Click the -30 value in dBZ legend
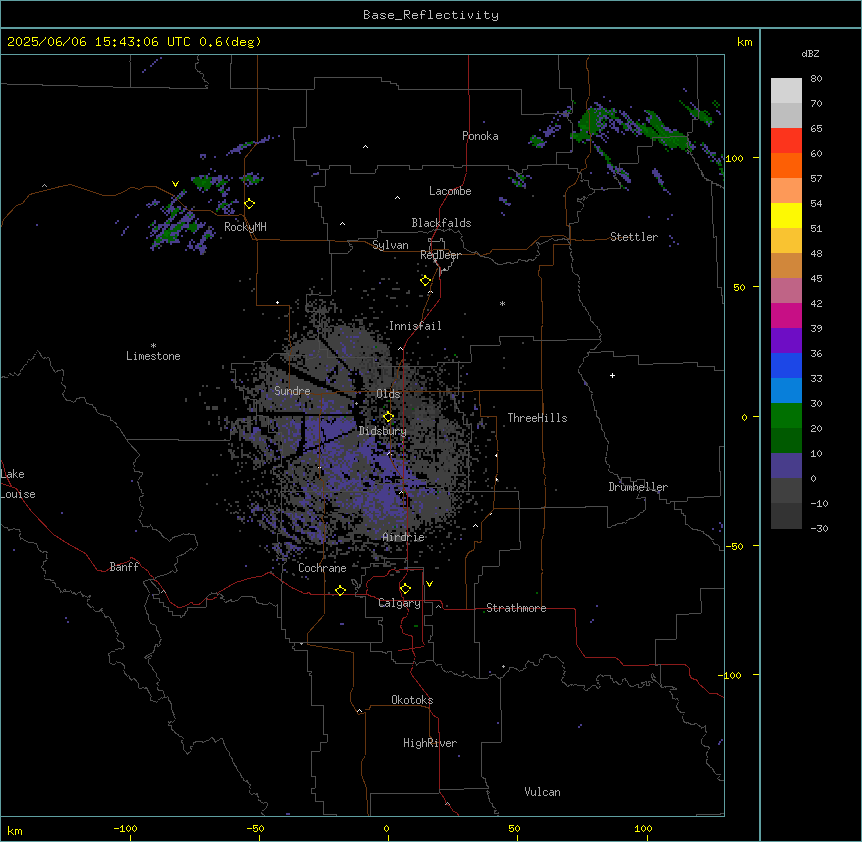 (x=819, y=529)
